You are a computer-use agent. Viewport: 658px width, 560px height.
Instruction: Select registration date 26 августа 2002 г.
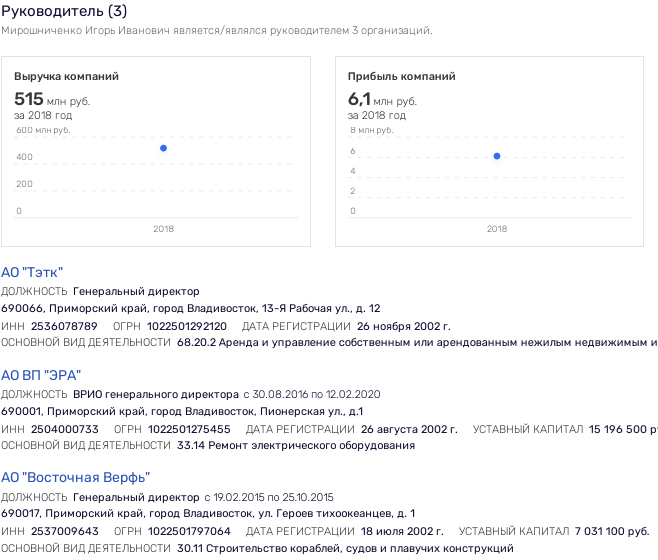(x=409, y=429)
